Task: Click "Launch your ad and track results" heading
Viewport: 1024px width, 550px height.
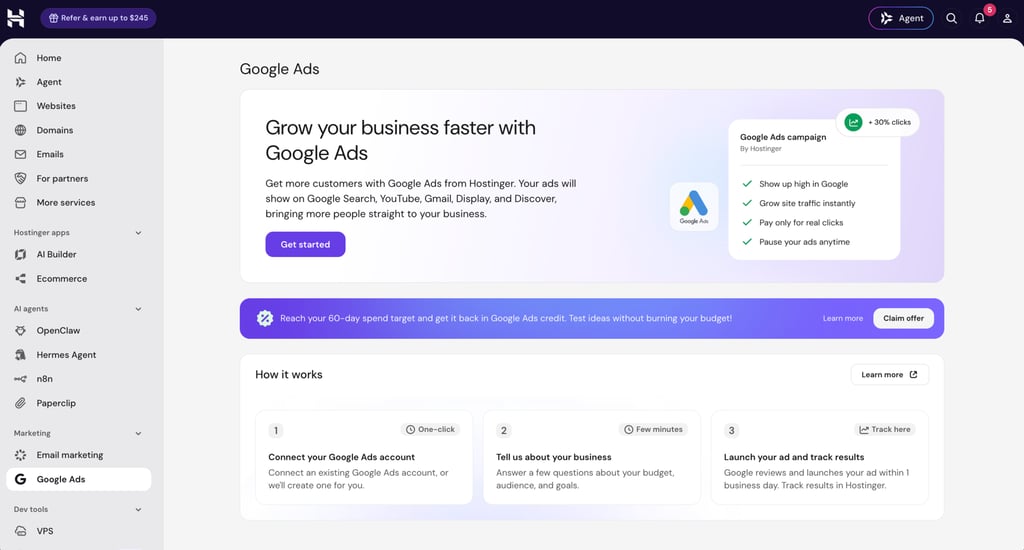Action: tap(793, 457)
